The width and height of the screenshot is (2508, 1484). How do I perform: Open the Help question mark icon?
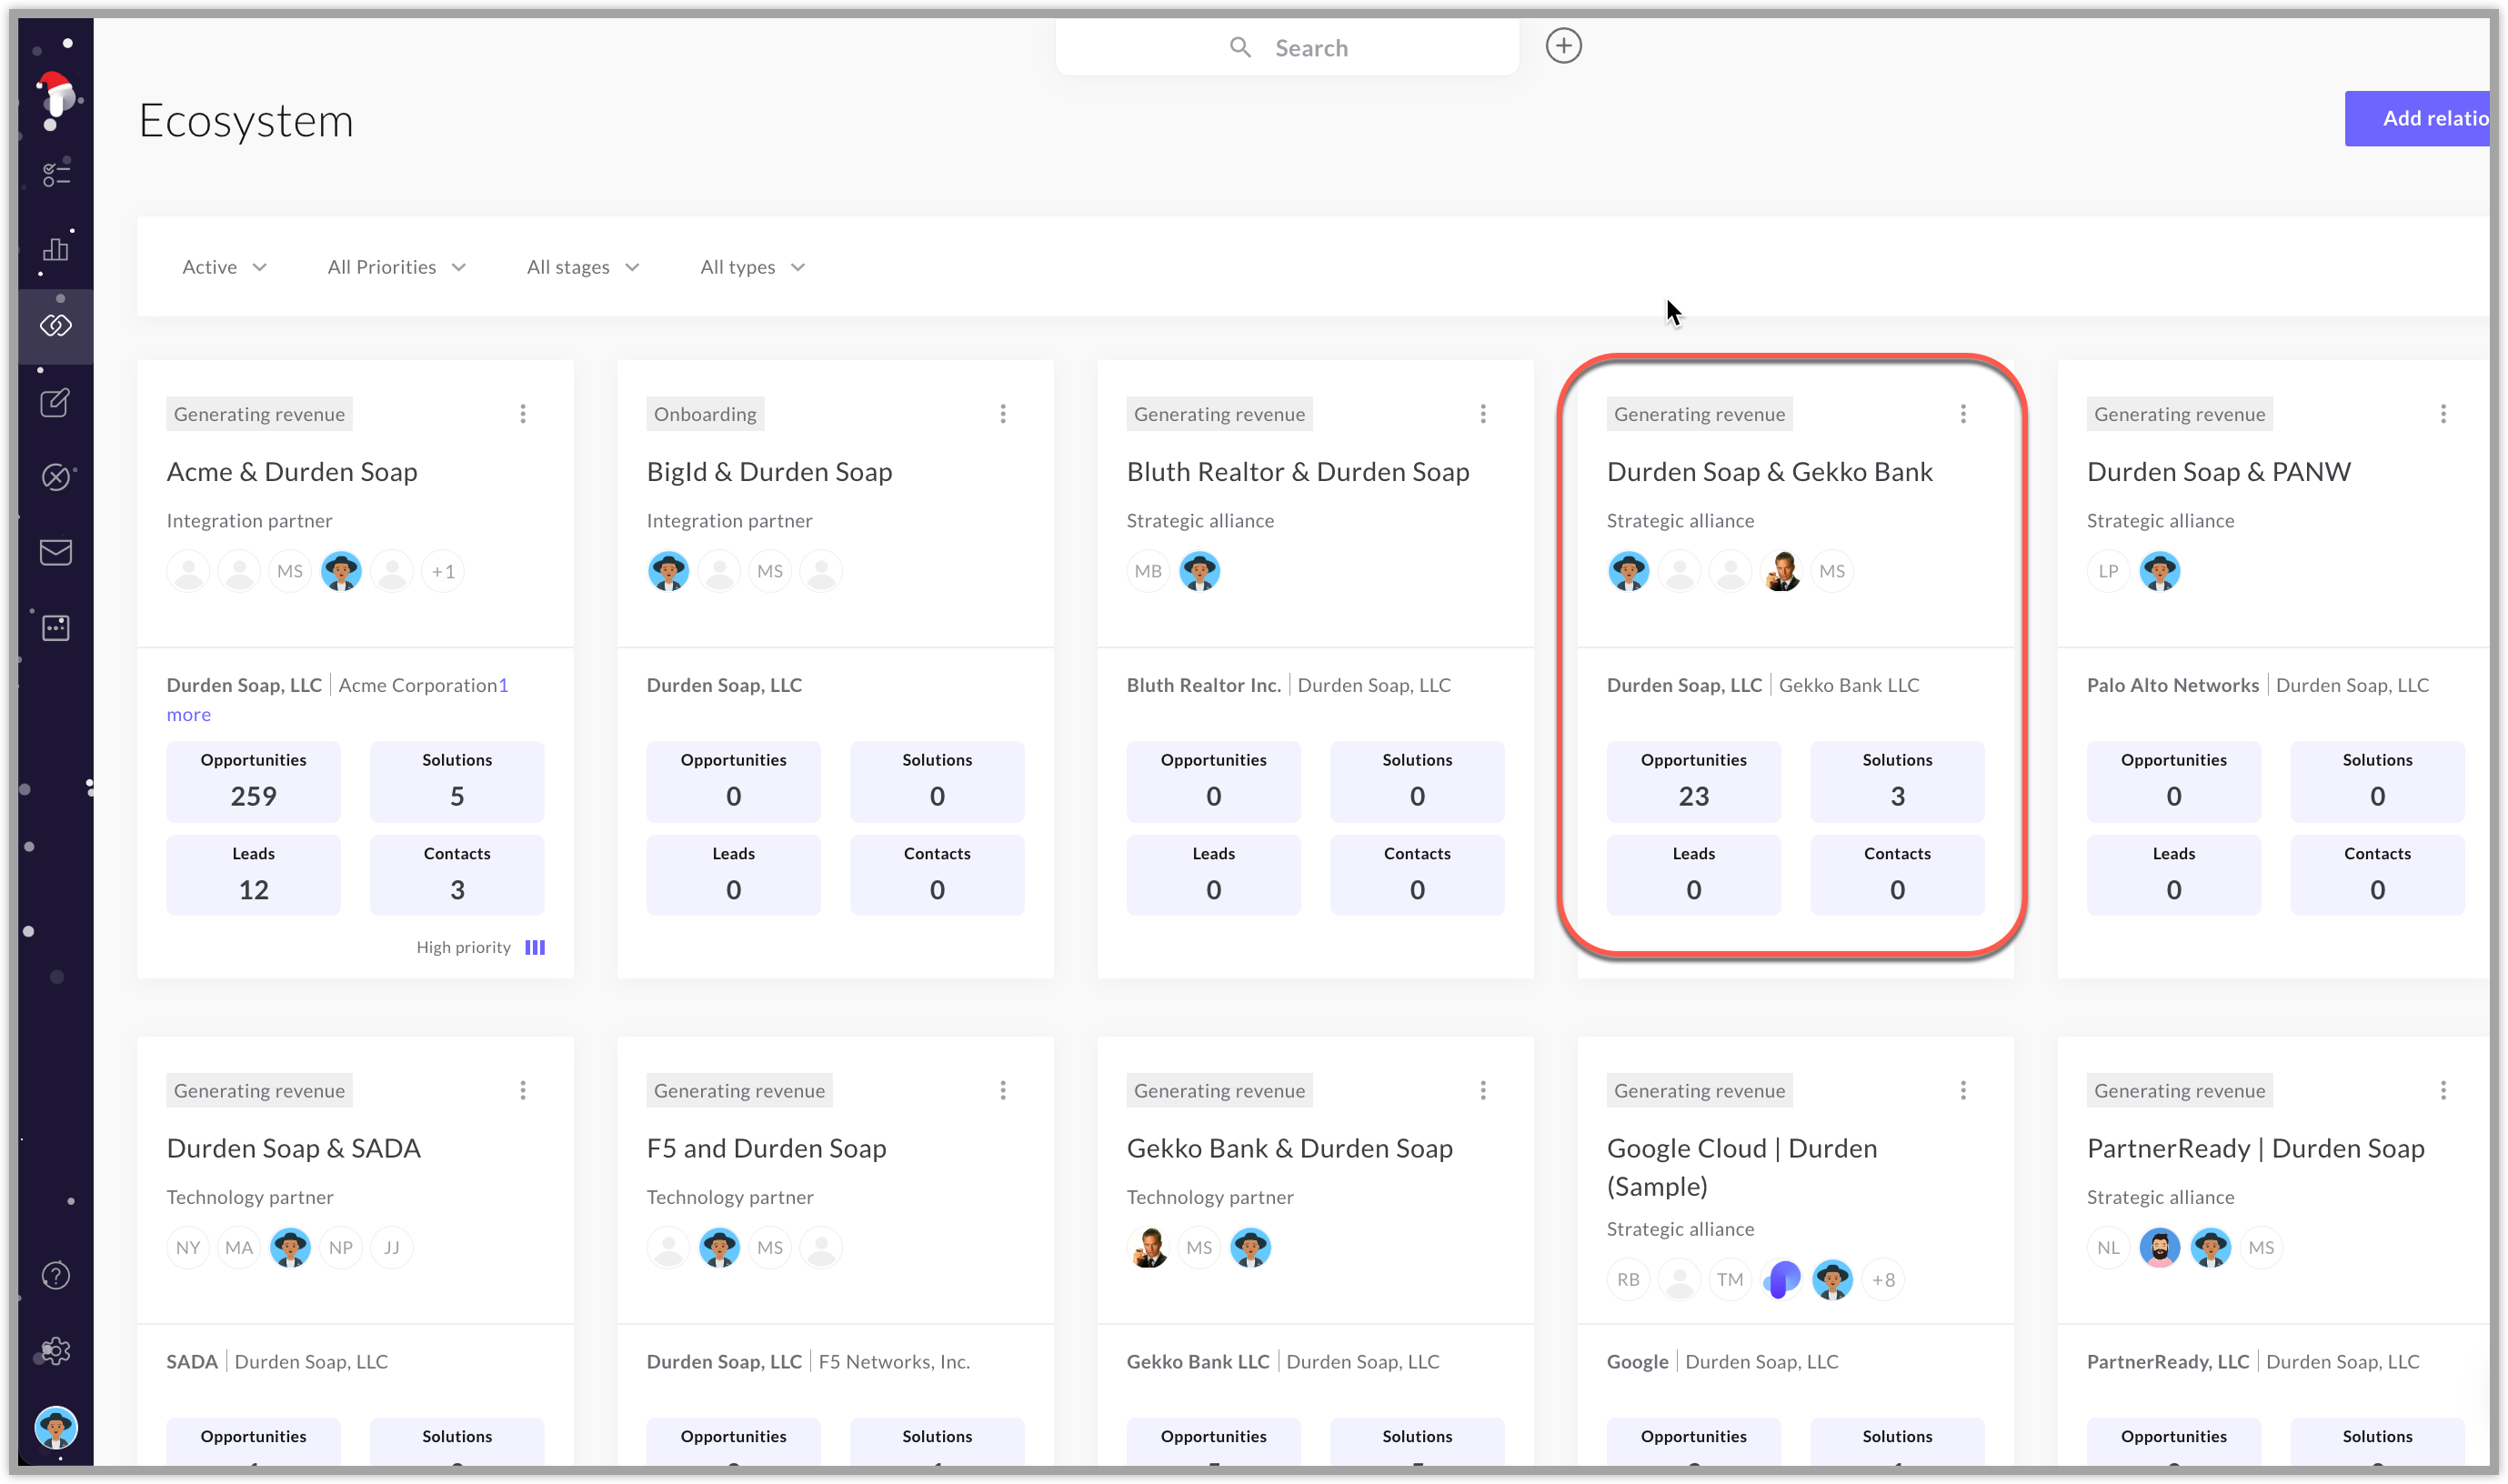[55, 1276]
